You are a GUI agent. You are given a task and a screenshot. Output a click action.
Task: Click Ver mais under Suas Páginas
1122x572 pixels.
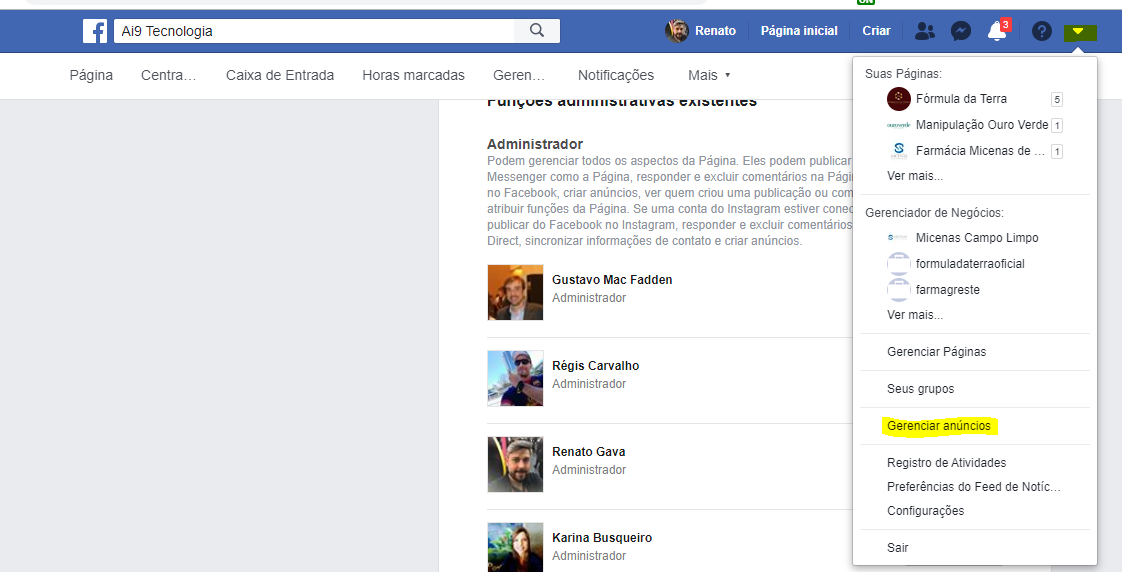pos(914,176)
